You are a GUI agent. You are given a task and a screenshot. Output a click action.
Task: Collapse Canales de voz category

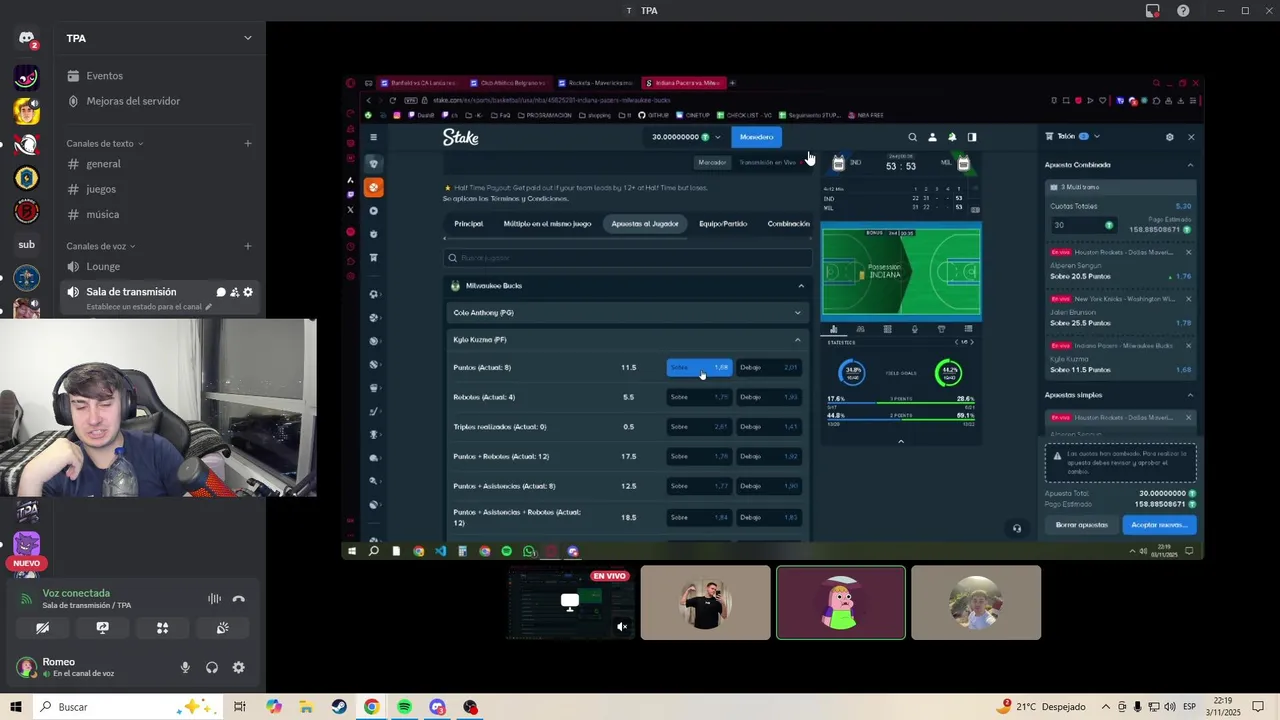[x=101, y=246]
